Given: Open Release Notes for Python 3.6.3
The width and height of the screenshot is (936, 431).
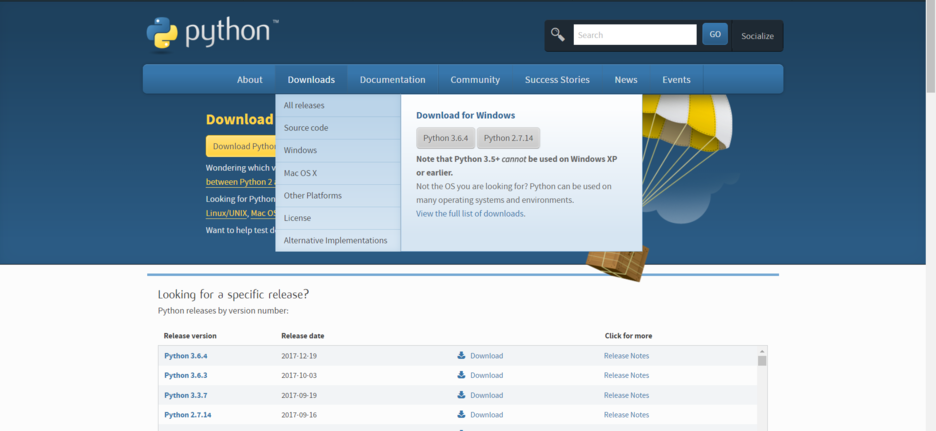Looking at the screenshot, I should pyautogui.click(x=626, y=375).
